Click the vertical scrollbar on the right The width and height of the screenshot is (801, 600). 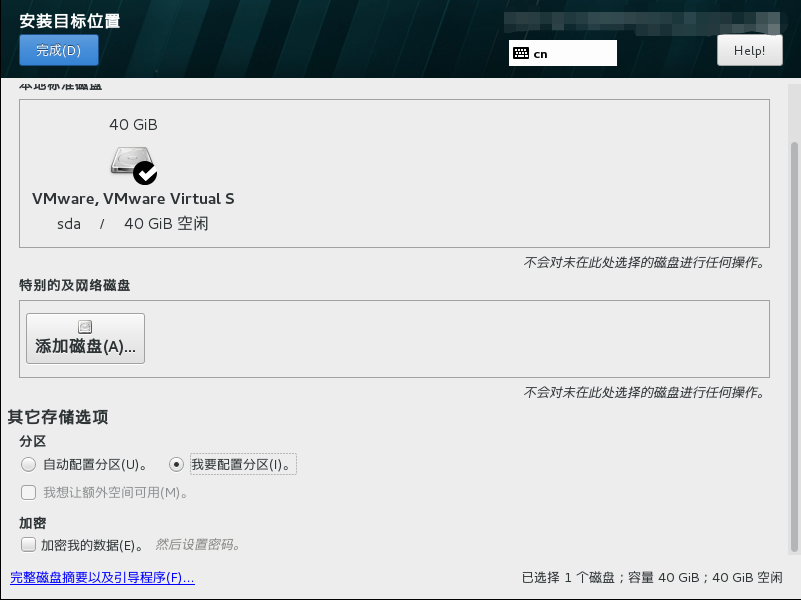[x=794, y=347]
